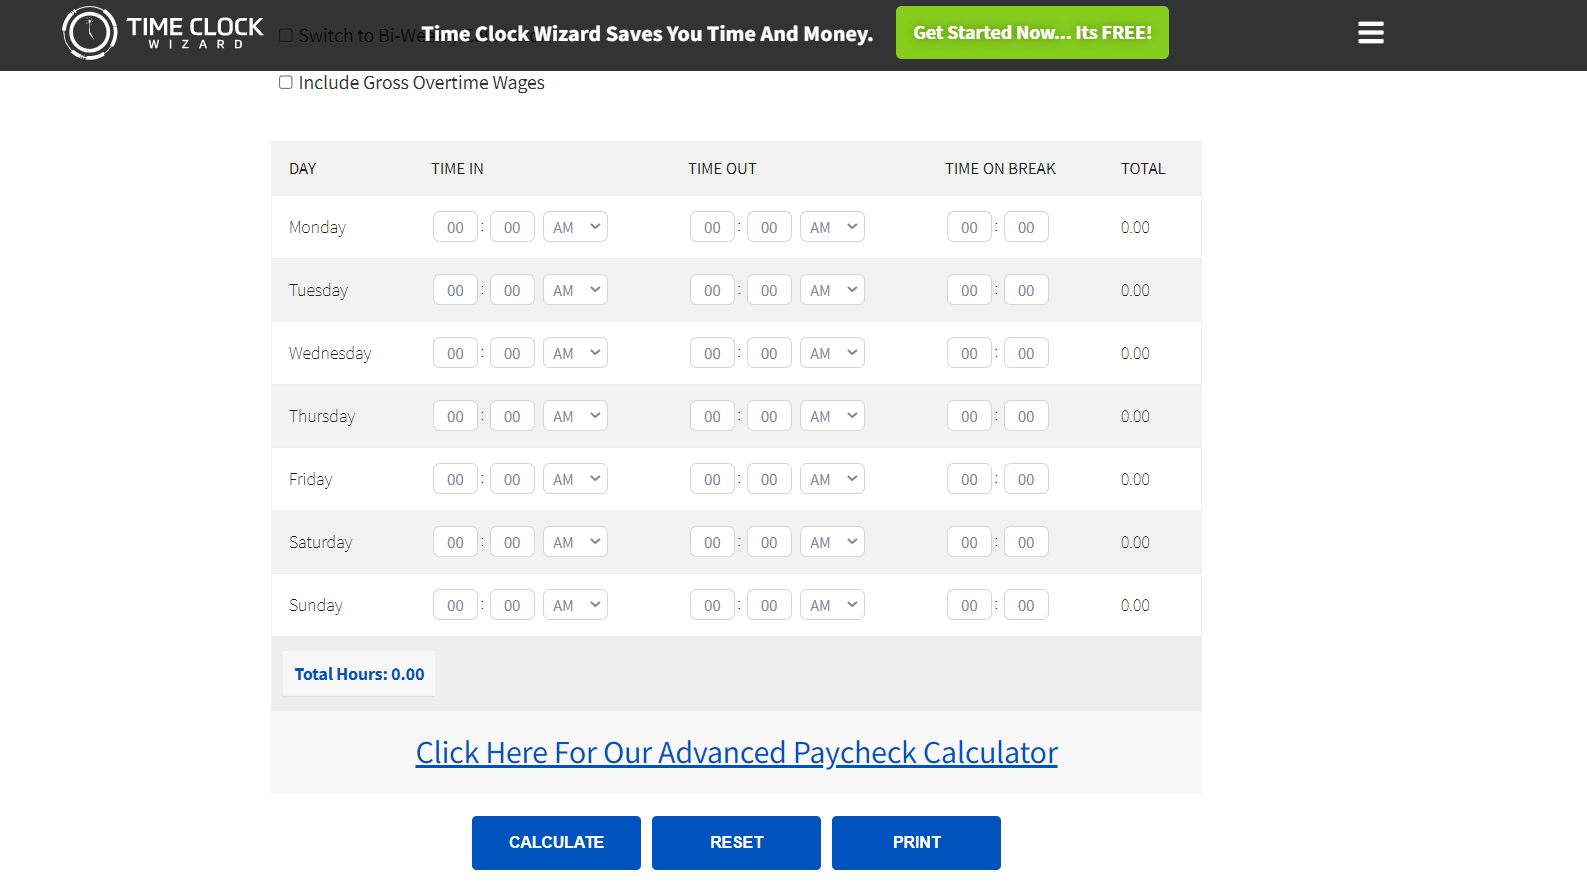Focus Friday Time In hours field

coord(455,479)
